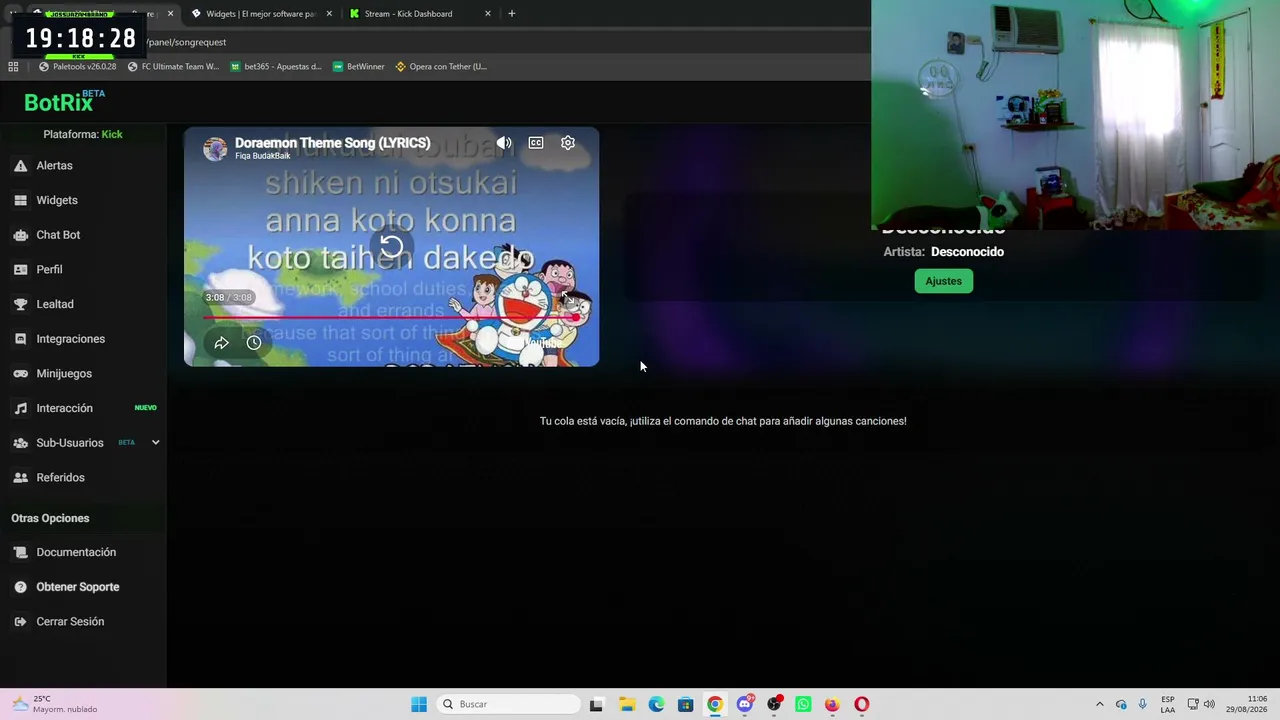1280x720 pixels.
Task: Open Minijuegos in the sidebar
Action: [64, 373]
